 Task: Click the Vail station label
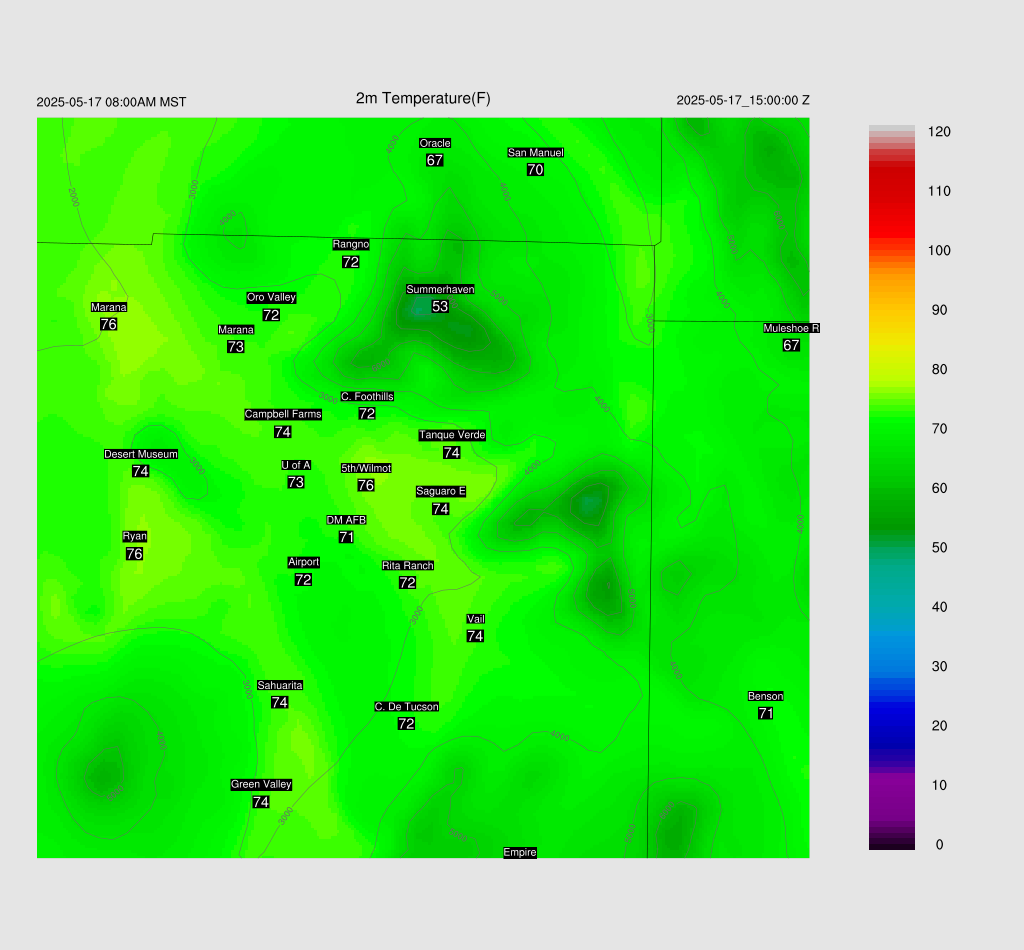(x=475, y=619)
